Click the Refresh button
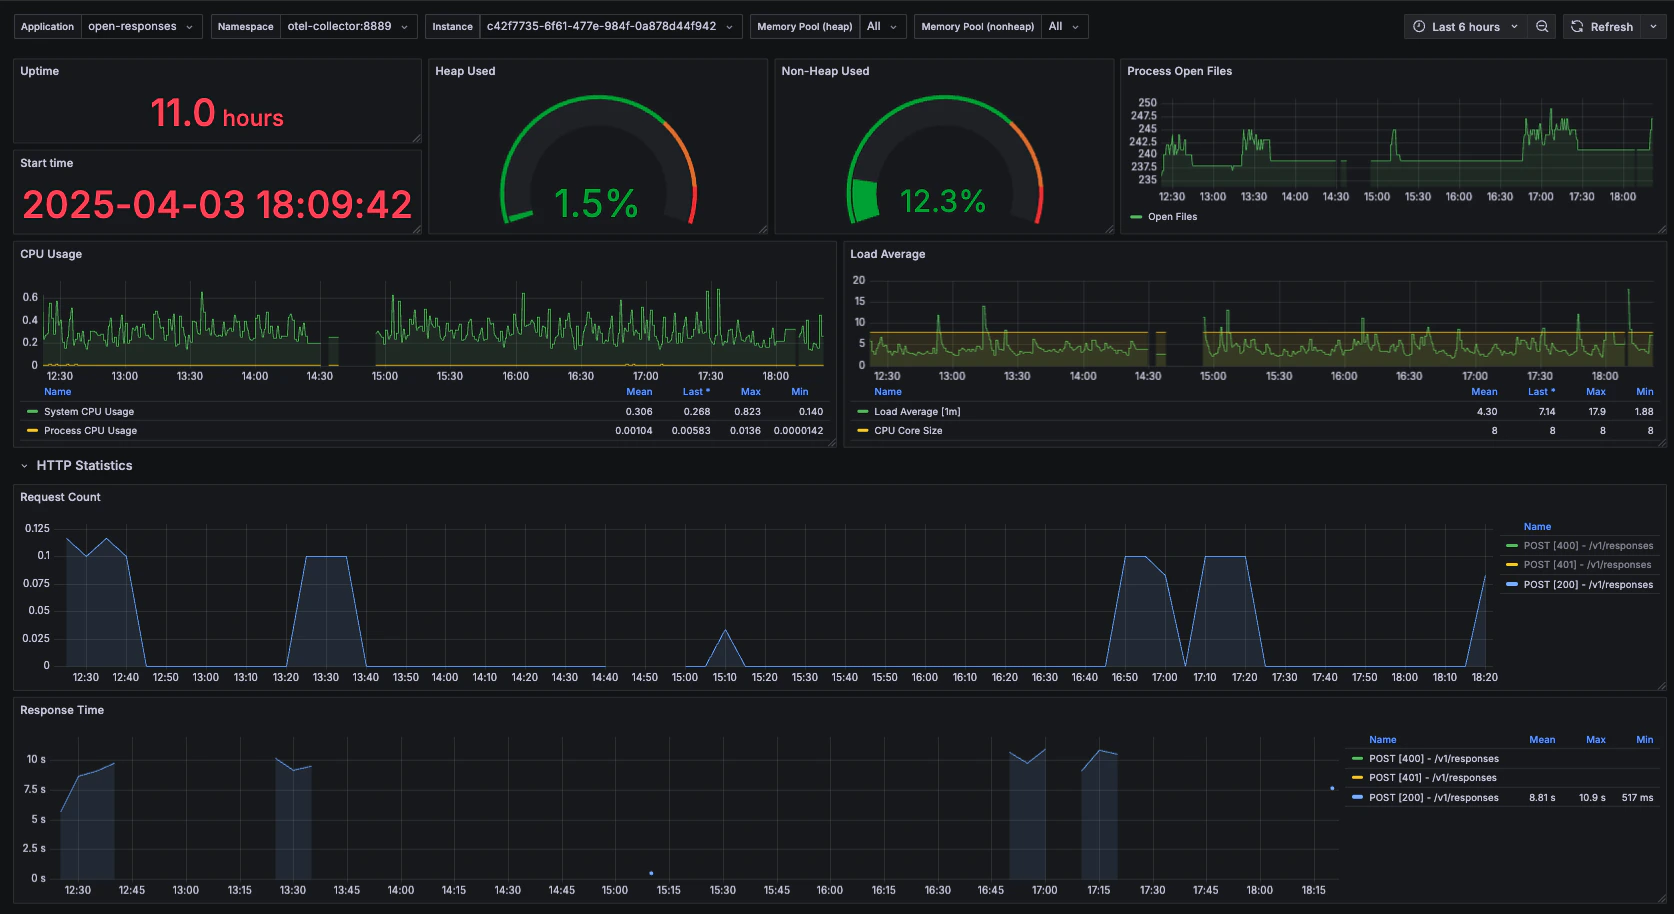The image size is (1674, 914). tap(1613, 26)
